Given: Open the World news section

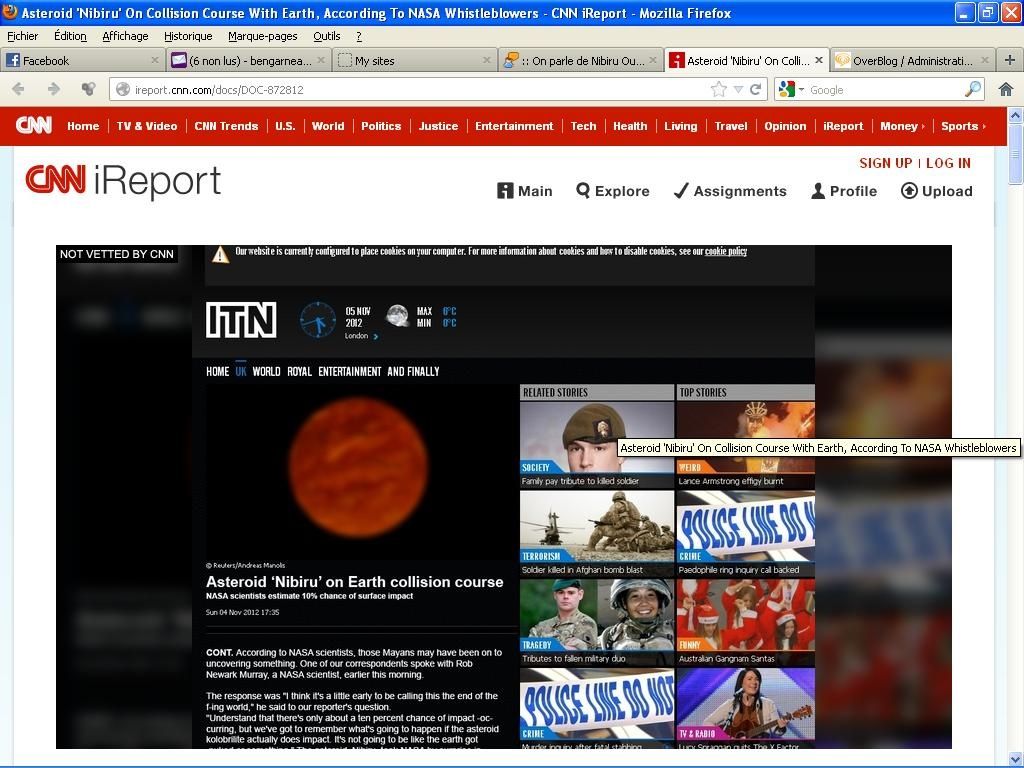Looking at the screenshot, I should click(x=328, y=126).
